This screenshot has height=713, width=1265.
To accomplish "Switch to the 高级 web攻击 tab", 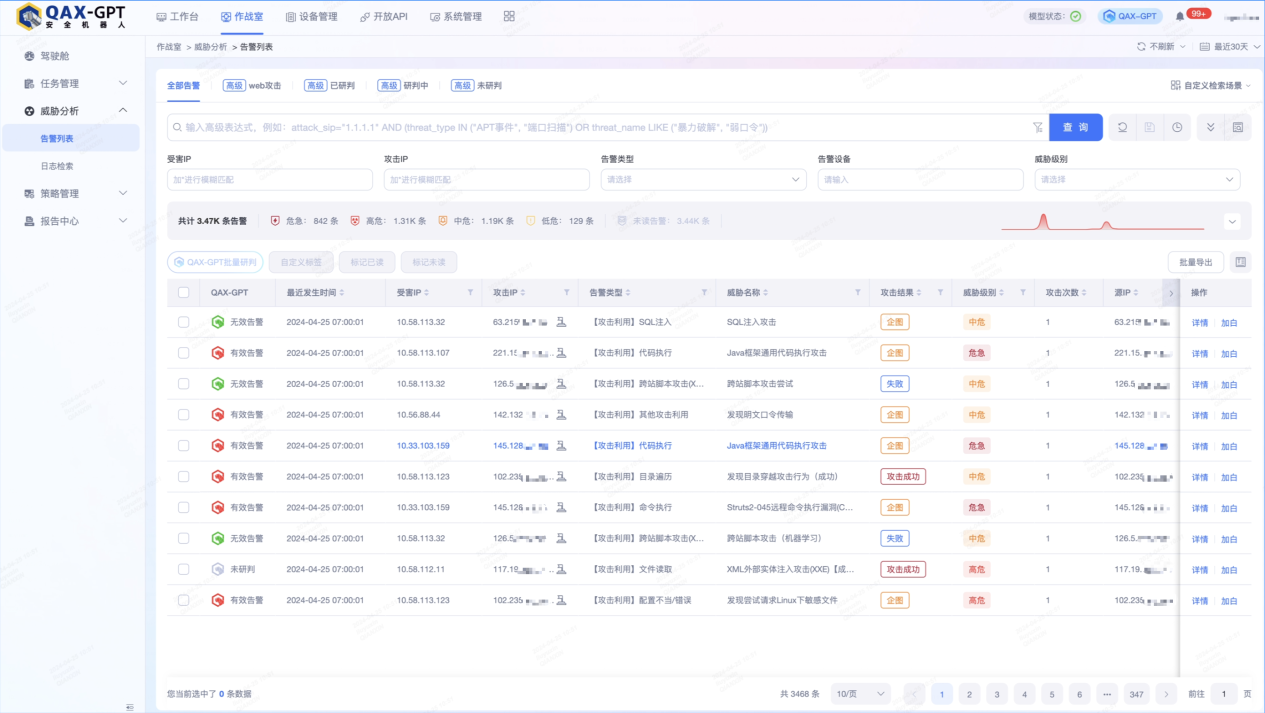I will (252, 86).
